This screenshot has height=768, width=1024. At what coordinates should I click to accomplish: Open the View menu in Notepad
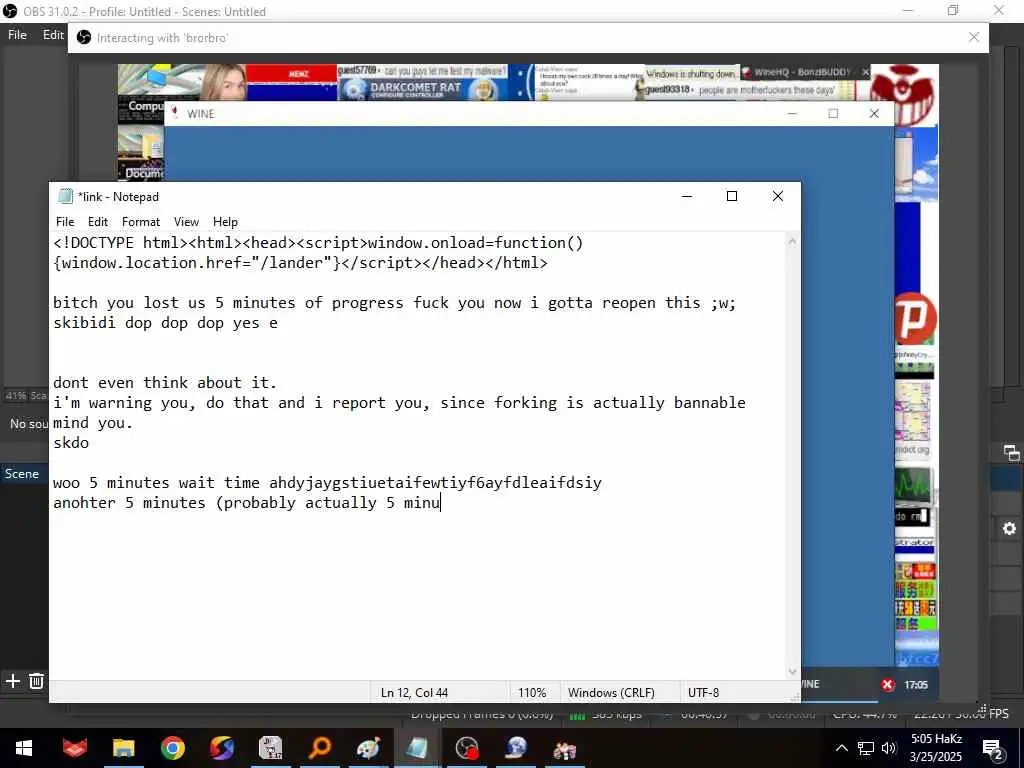coord(186,222)
